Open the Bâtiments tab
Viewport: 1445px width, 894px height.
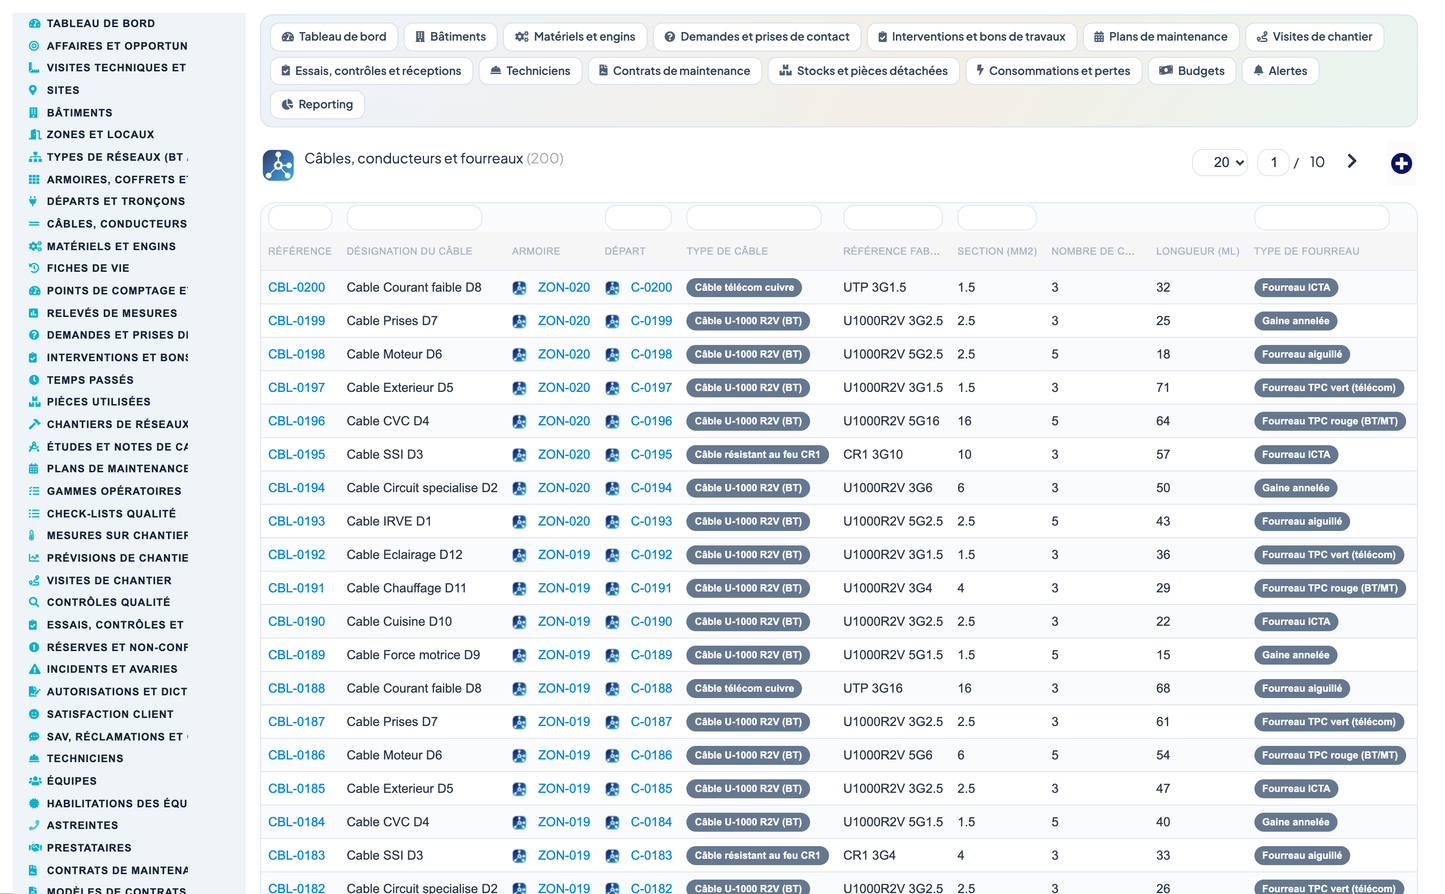point(450,37)
